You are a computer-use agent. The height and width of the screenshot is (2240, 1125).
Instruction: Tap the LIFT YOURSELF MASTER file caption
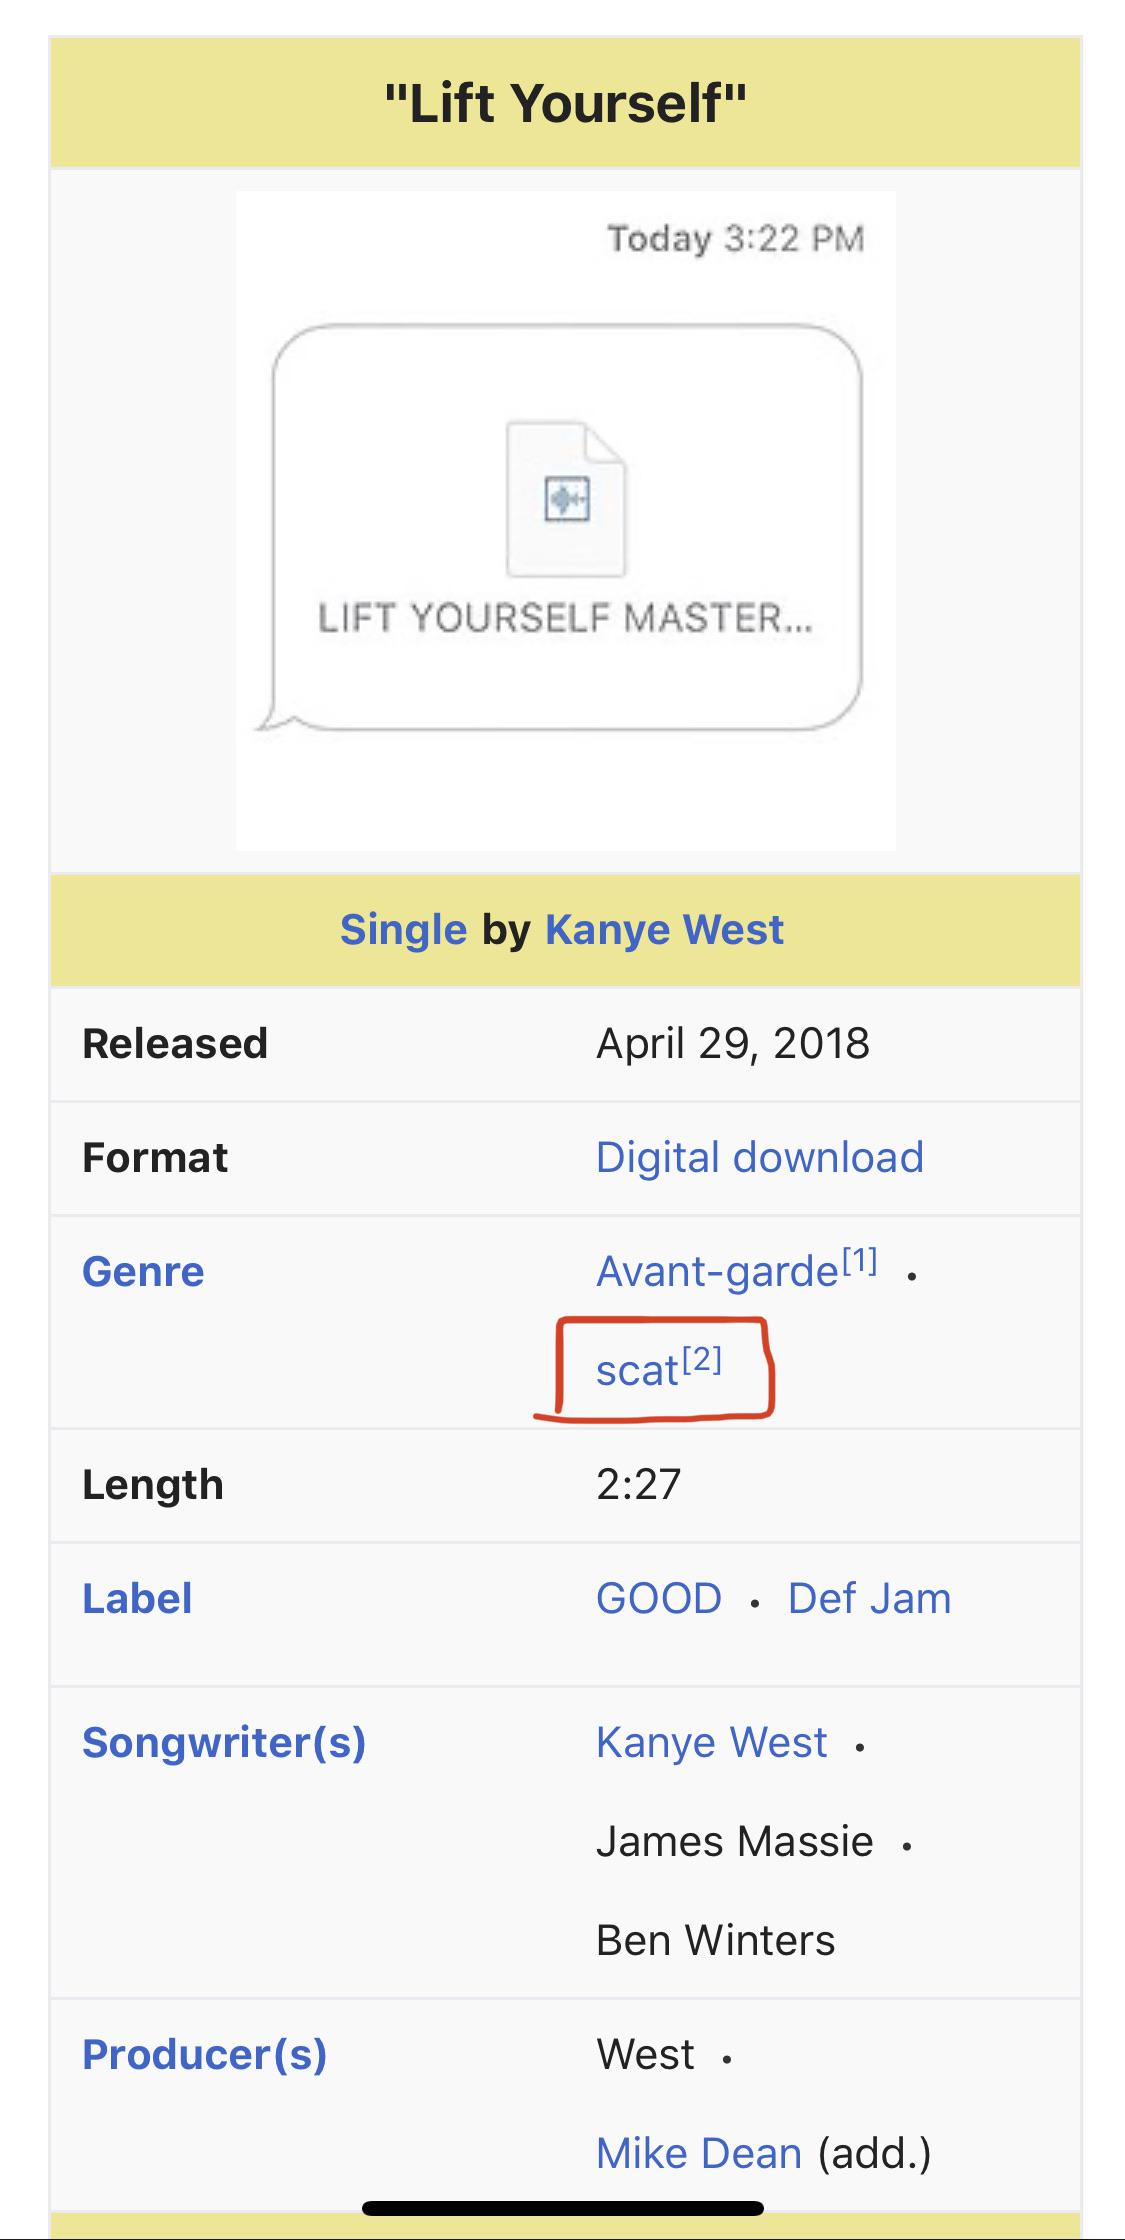pyautogui.click(x=566, y=618)
